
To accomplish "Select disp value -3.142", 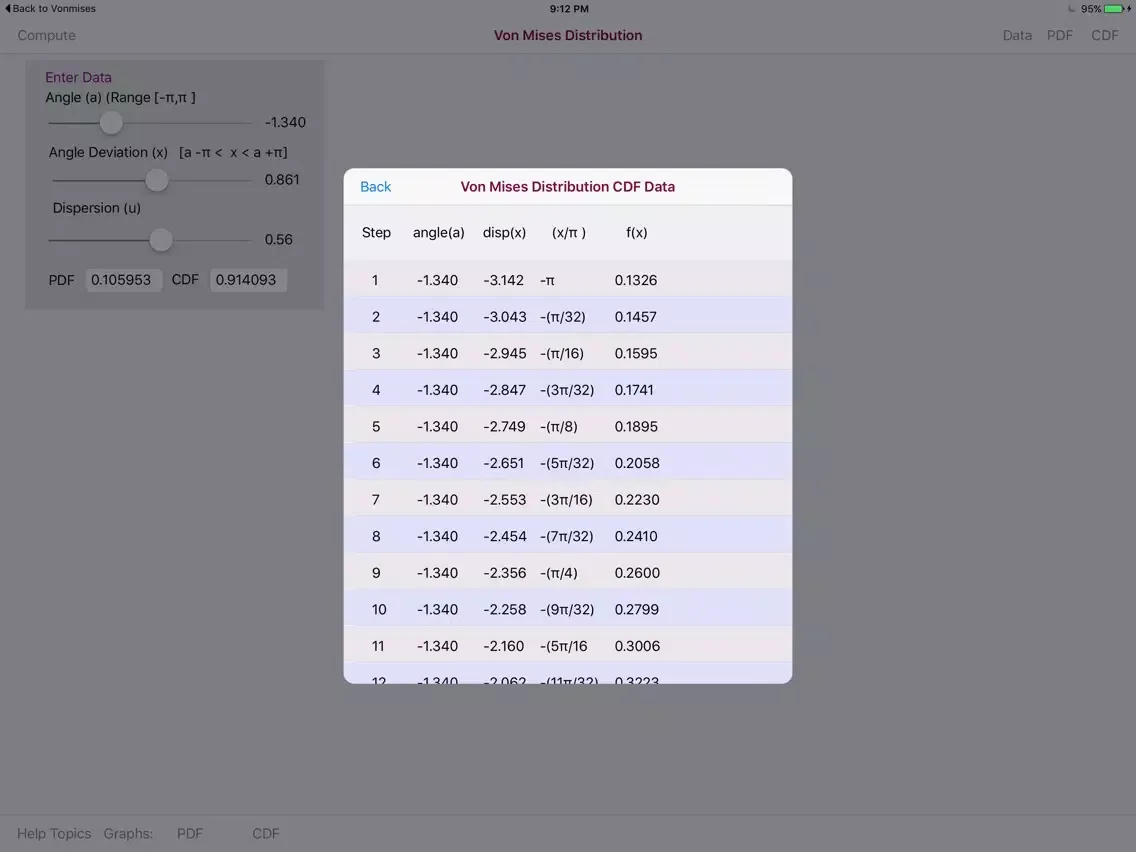I will (504, 280).
